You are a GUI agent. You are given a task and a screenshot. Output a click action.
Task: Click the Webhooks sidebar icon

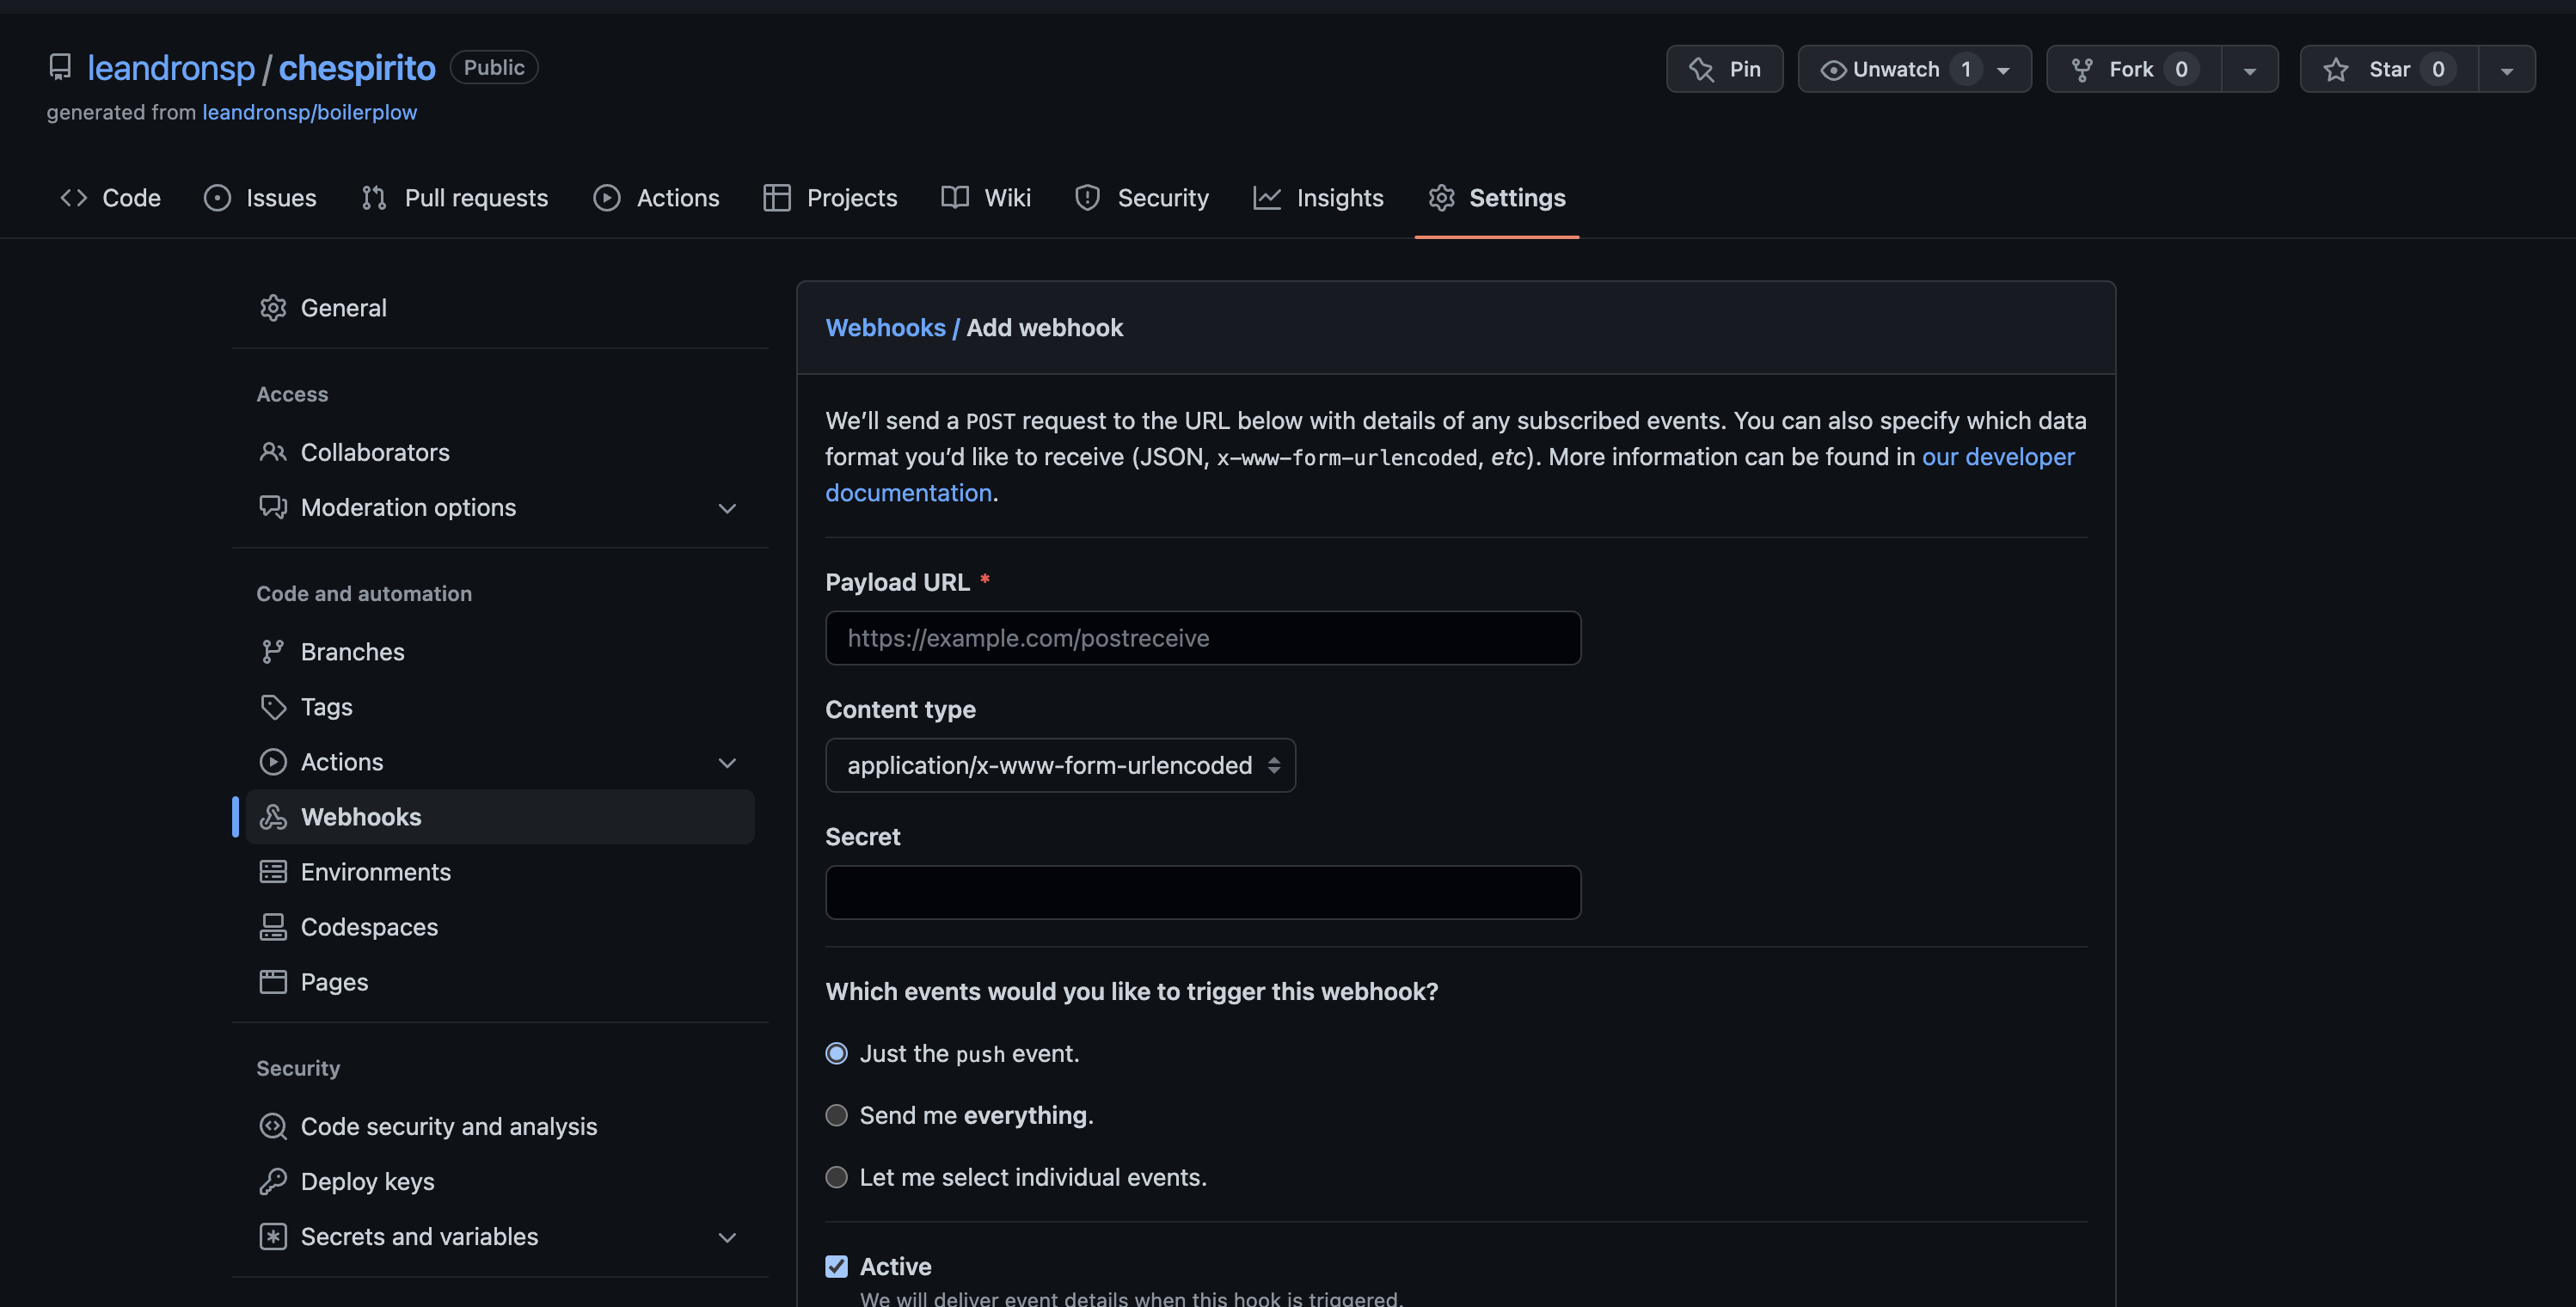pos(273,817)
